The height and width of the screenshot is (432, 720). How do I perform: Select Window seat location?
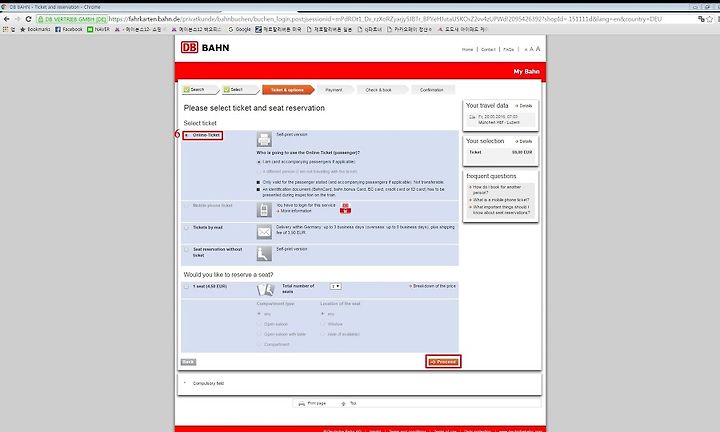(323, 324)
